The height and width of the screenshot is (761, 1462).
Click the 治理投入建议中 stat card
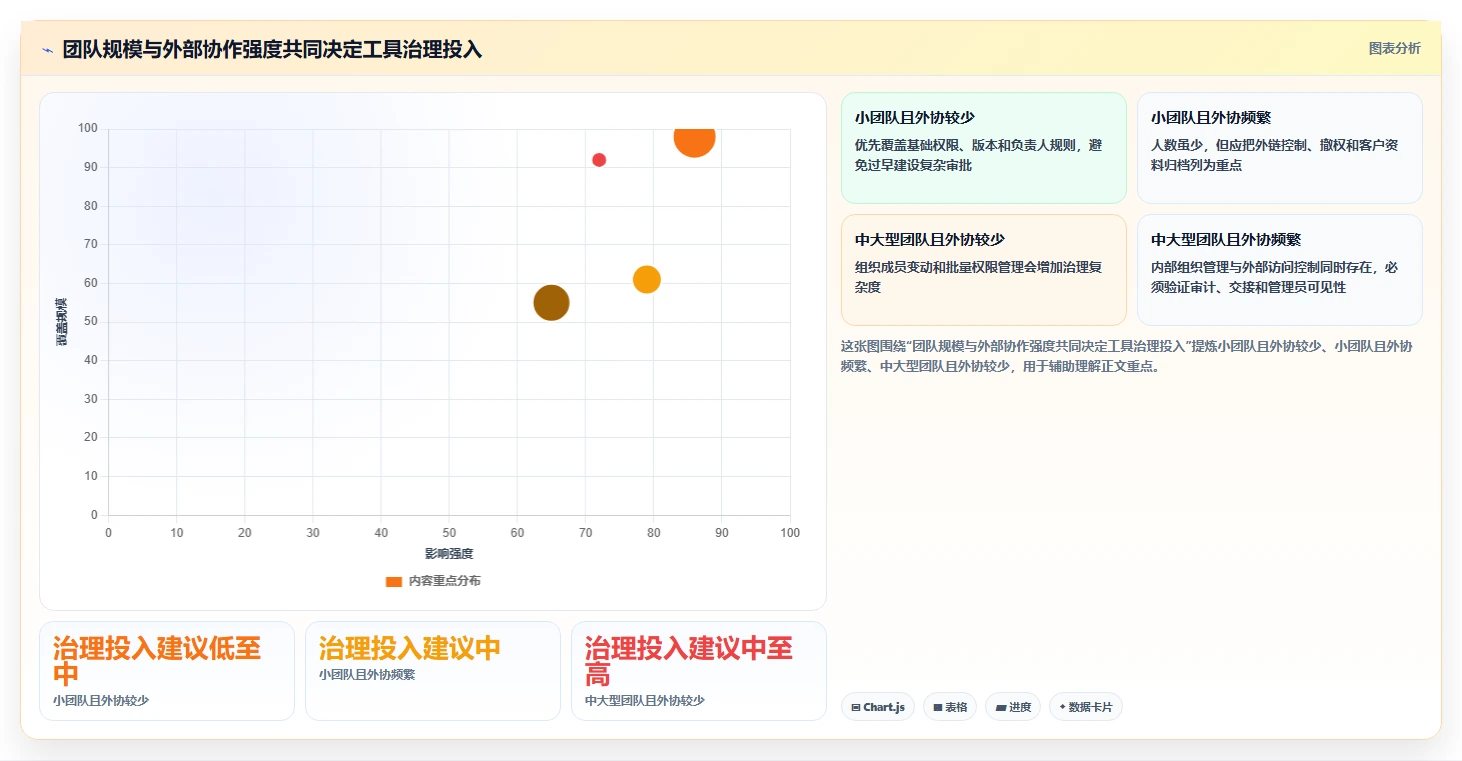tap(433, 671)
